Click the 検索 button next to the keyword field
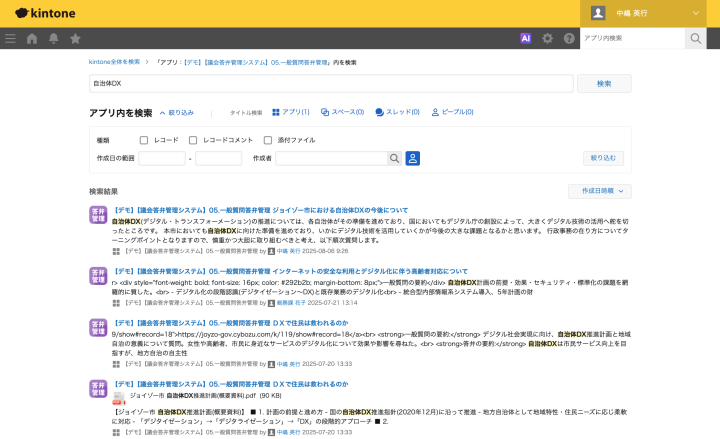Screen dimensions: 720x439 (604, 84)
